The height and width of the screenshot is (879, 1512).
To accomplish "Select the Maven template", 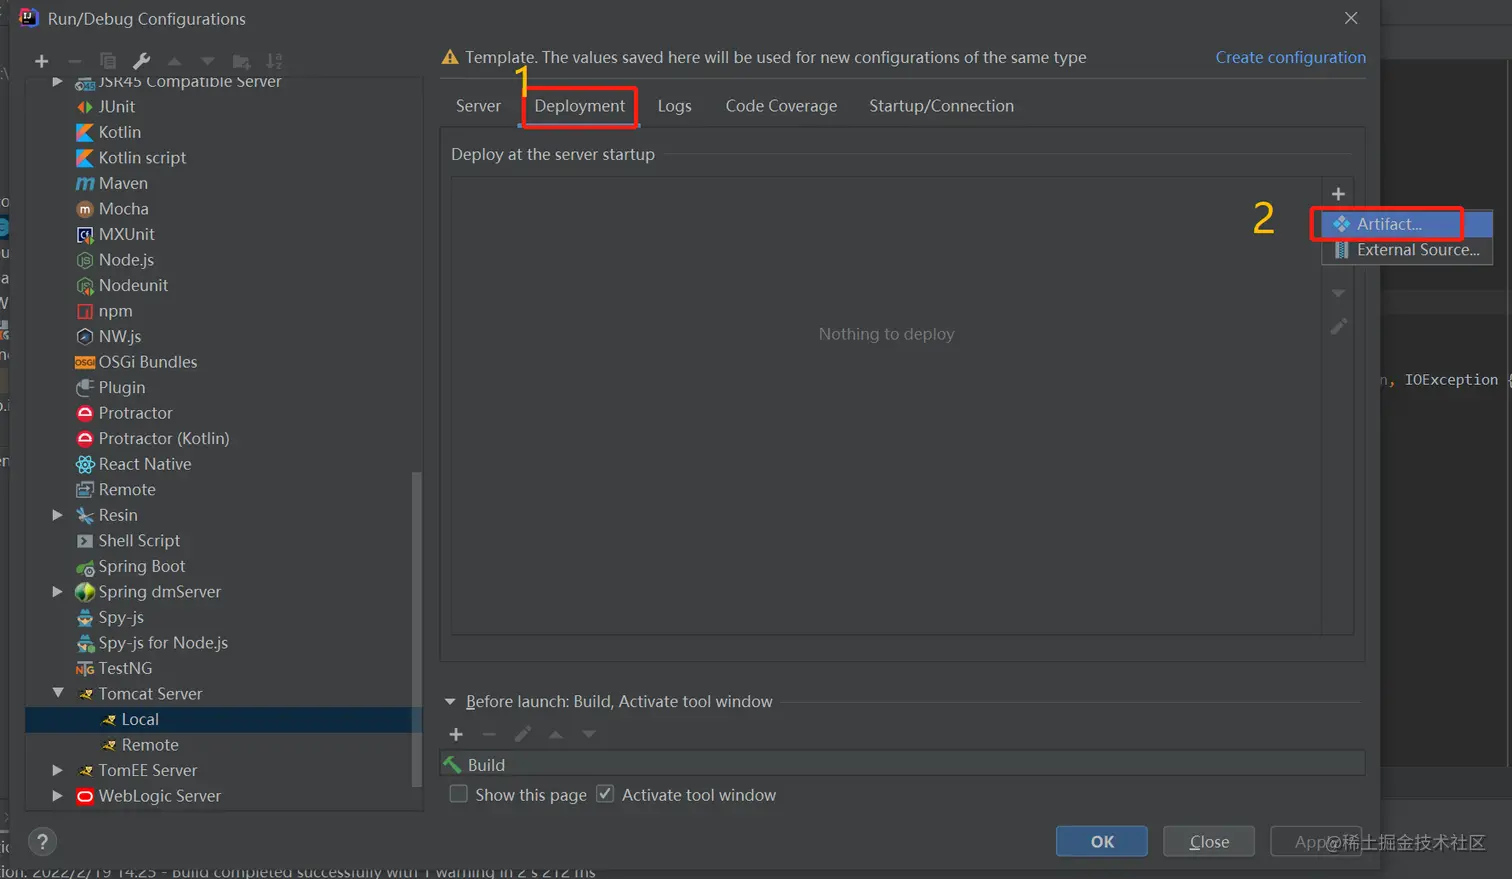I will [x=123, y=183].
